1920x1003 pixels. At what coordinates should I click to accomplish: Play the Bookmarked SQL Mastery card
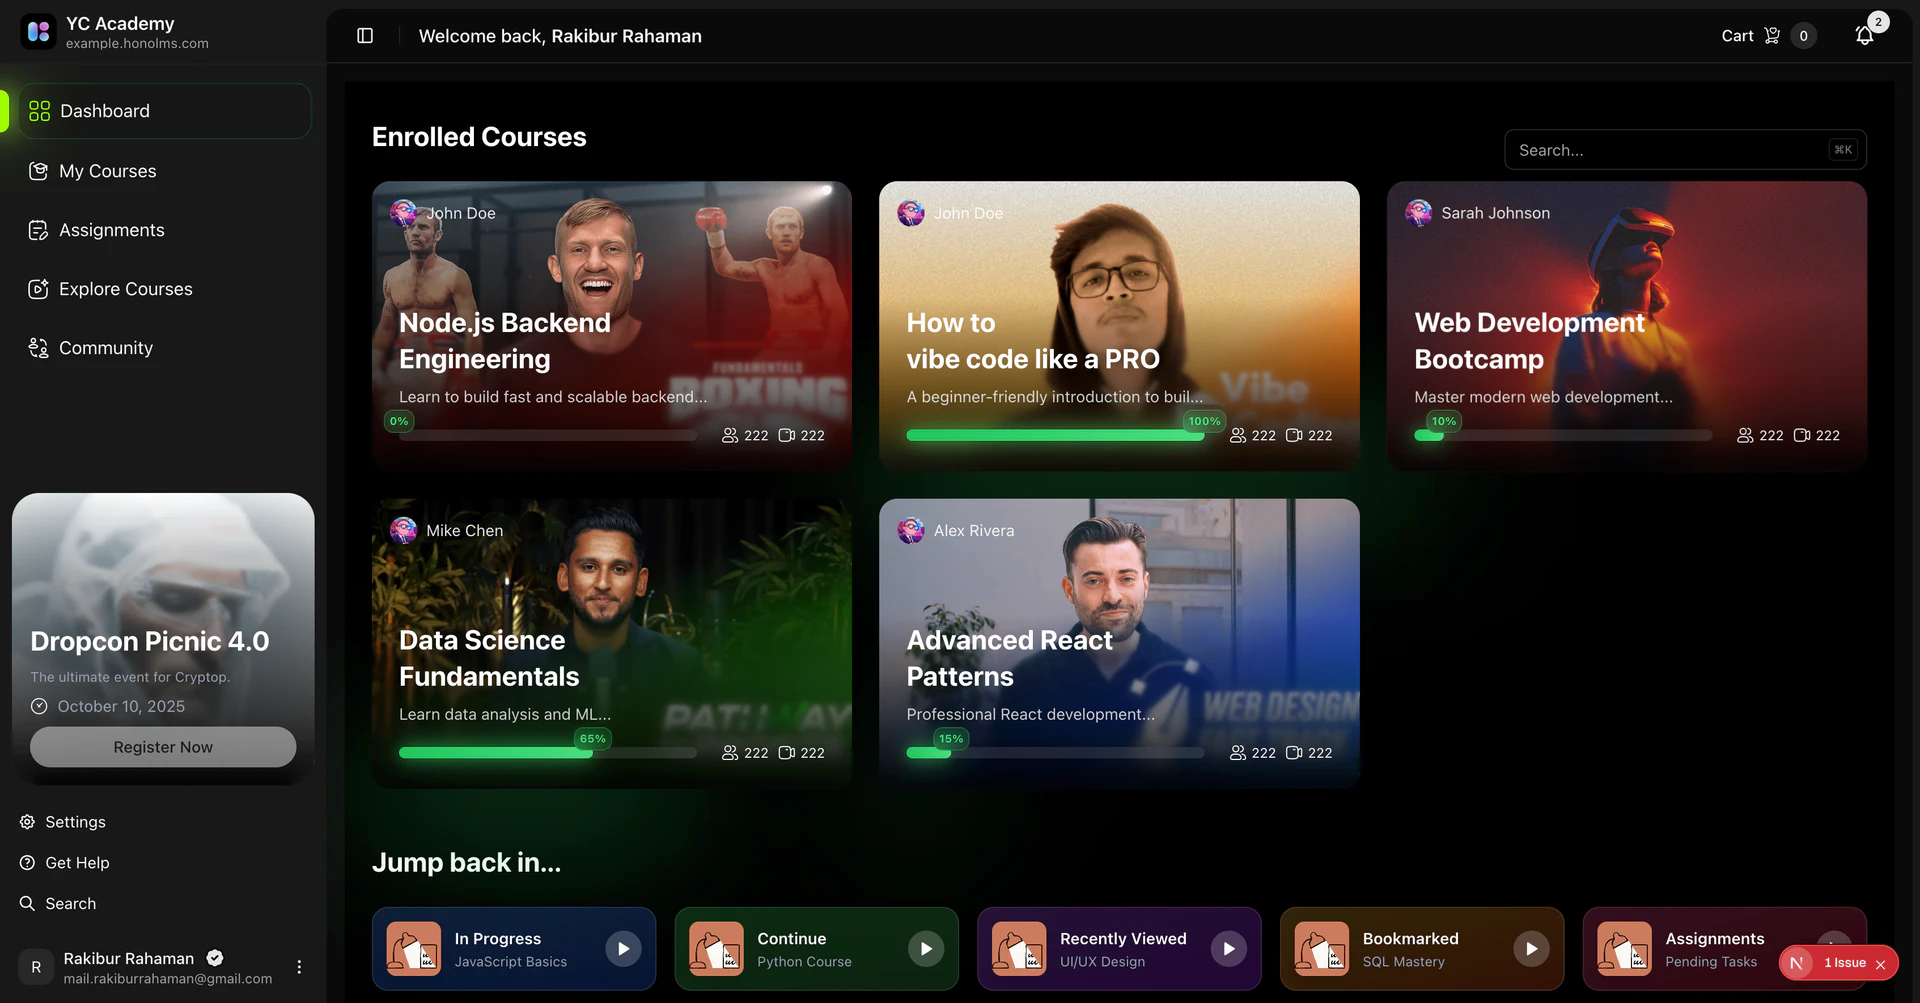pyautogui.click(x=1530, y=948)
